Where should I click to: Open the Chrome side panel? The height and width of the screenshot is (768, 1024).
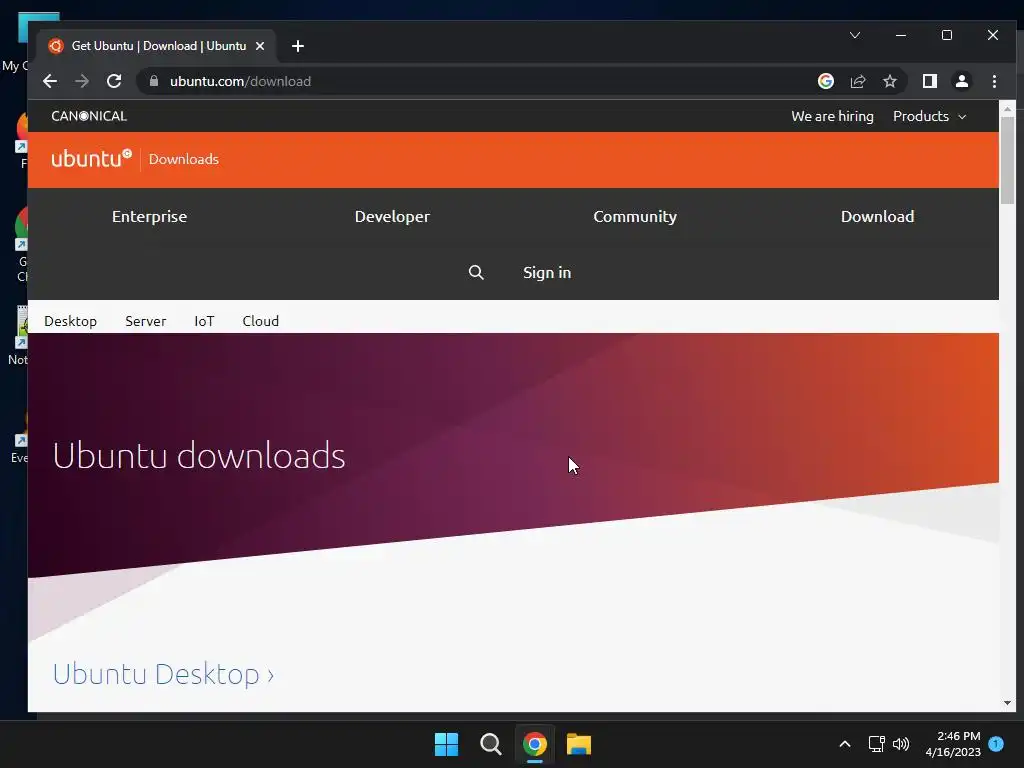(x=929, y=81)
